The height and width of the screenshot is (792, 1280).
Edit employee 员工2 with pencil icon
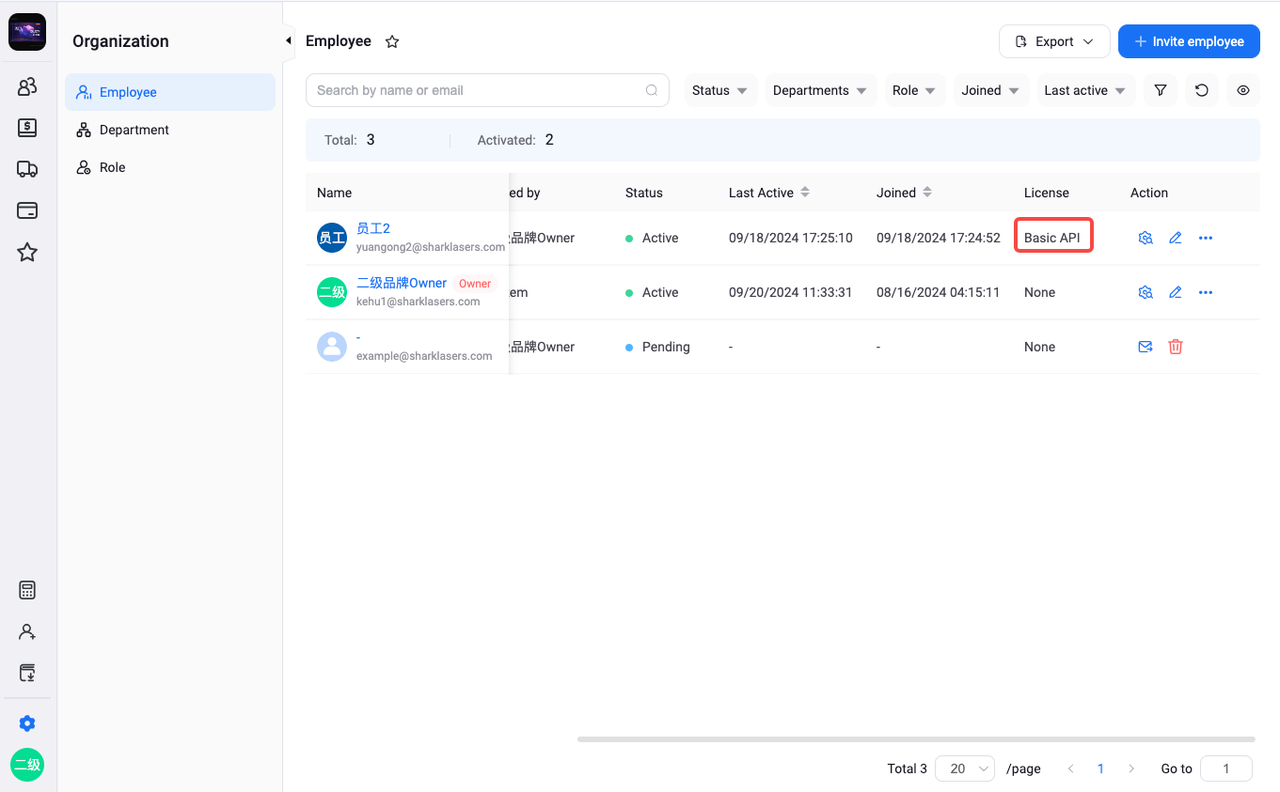1175,238
